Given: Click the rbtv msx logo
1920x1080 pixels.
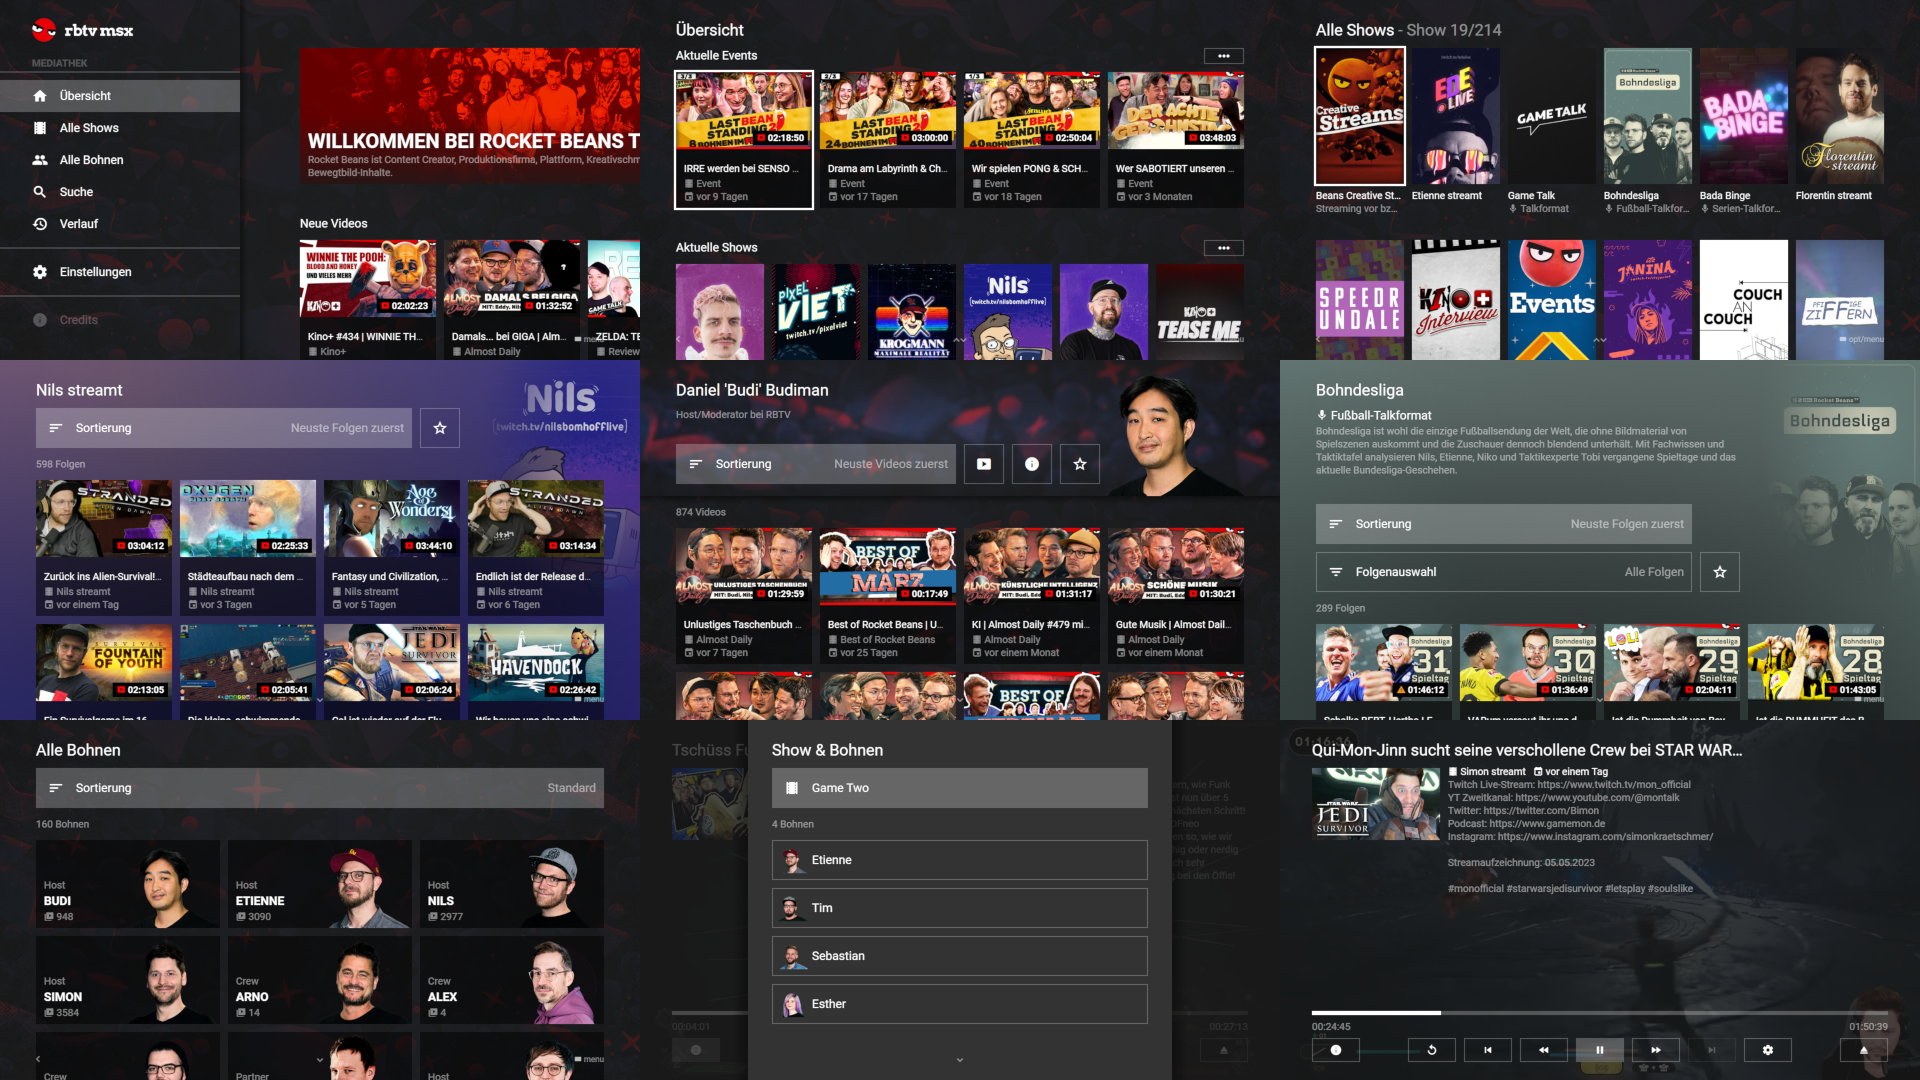Looking at the screenshot, I should click(82, 30).
